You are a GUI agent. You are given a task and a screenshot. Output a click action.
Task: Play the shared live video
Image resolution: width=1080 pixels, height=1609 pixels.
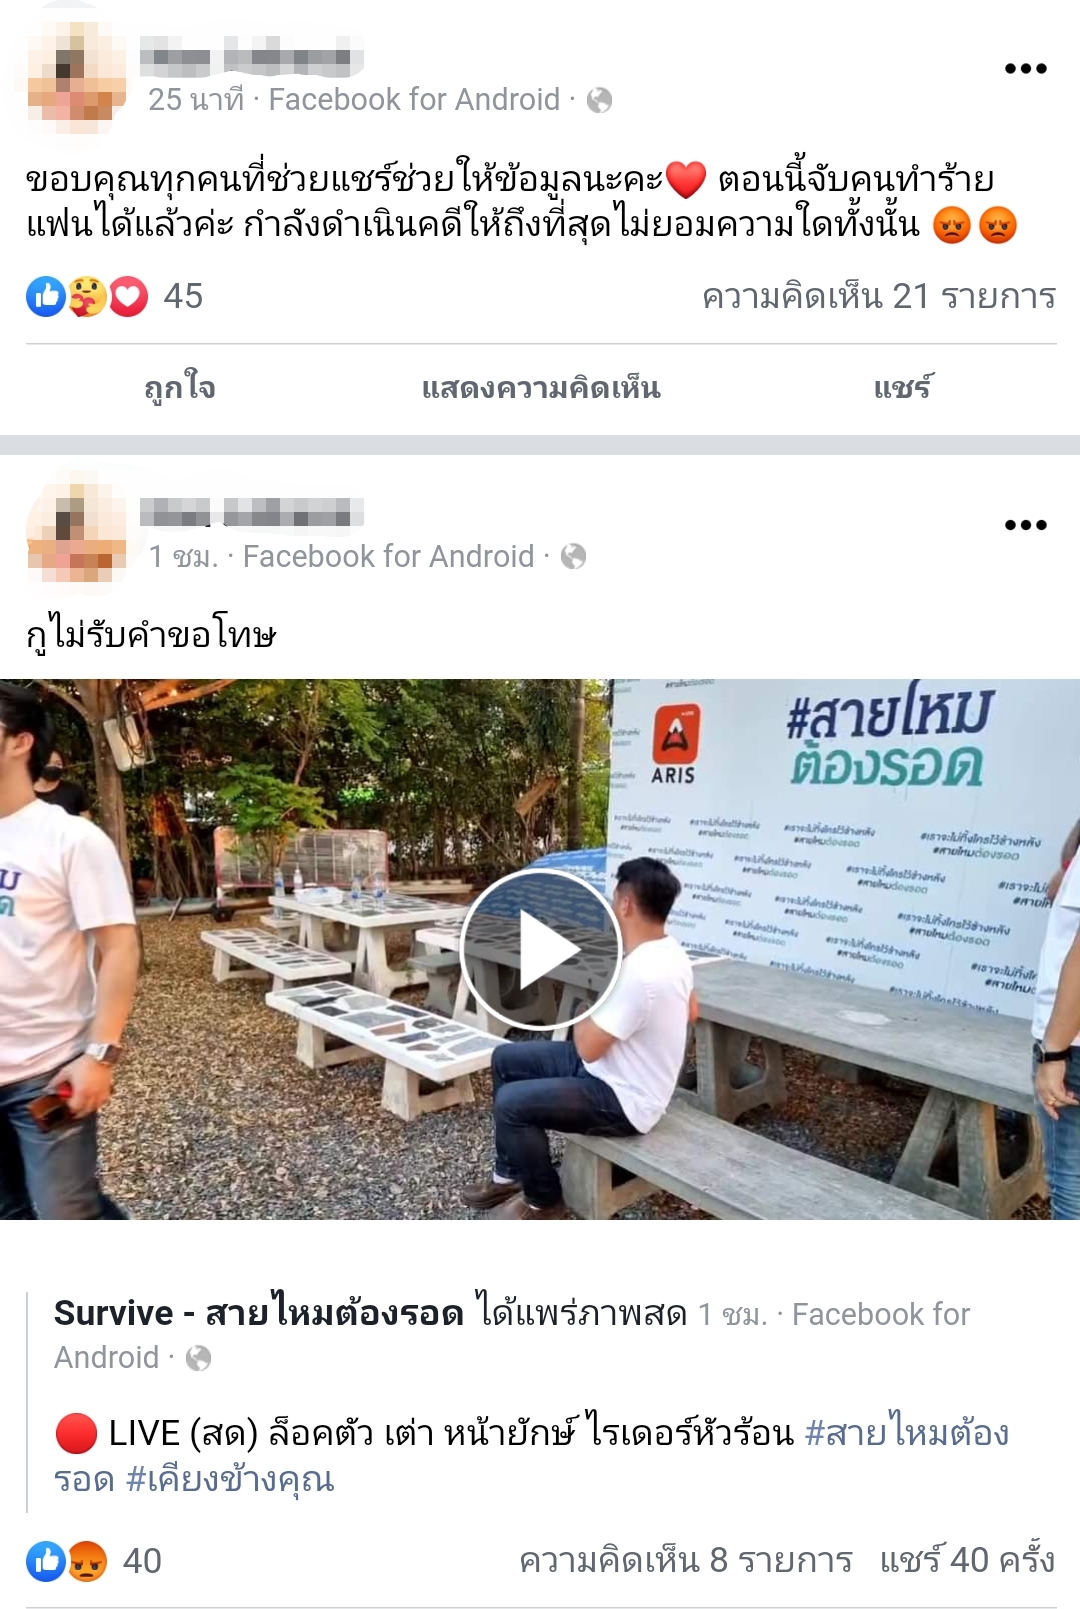click(541, 949)
